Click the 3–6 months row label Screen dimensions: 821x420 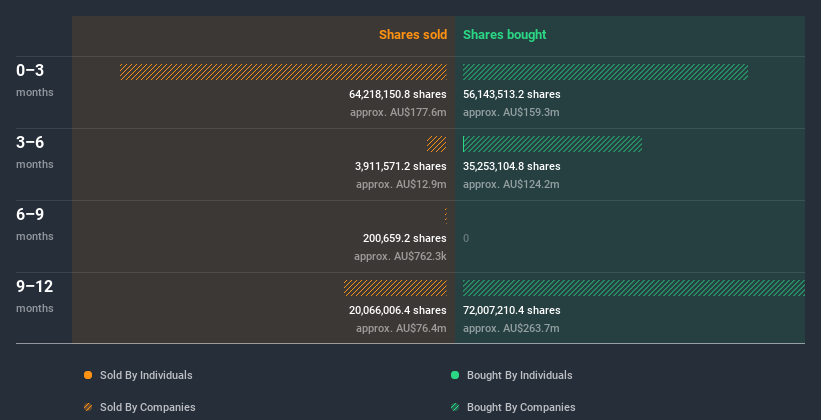point(35,152)
